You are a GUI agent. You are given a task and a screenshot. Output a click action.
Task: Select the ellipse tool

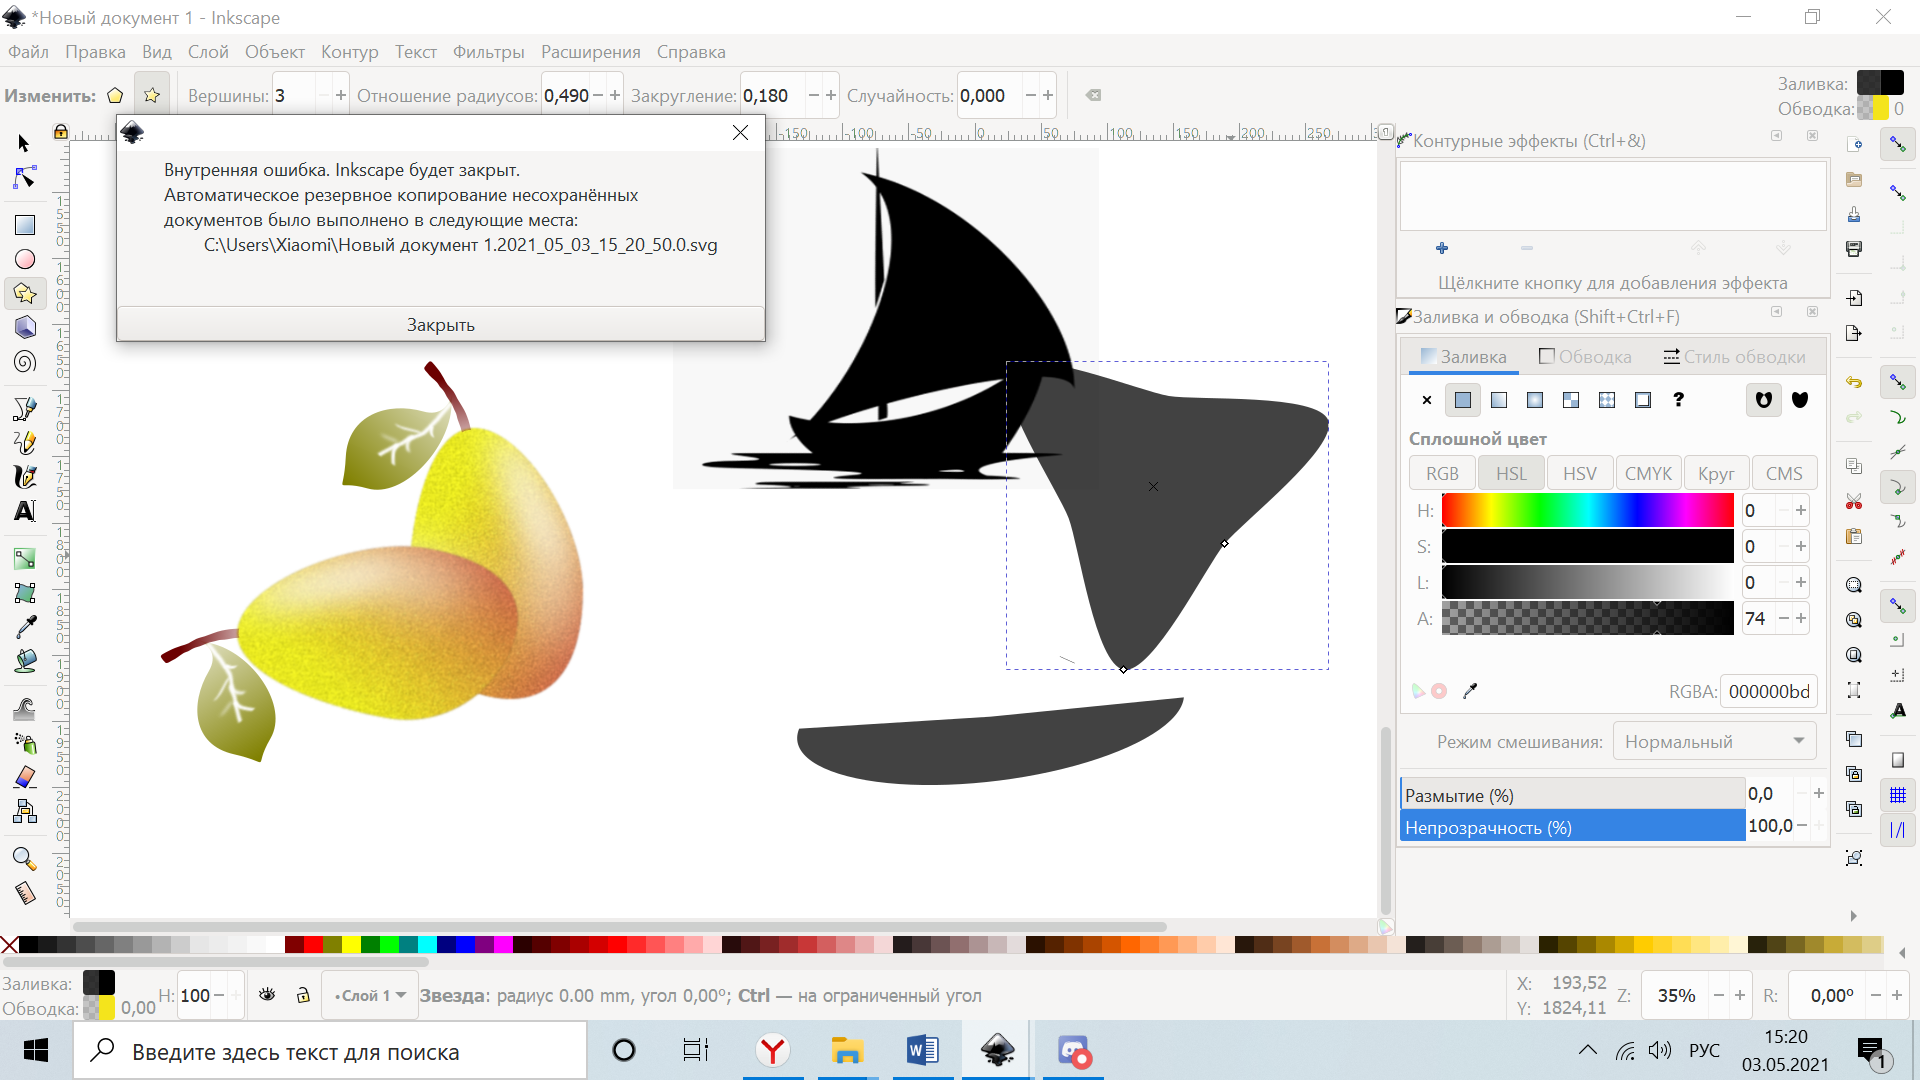25,259
